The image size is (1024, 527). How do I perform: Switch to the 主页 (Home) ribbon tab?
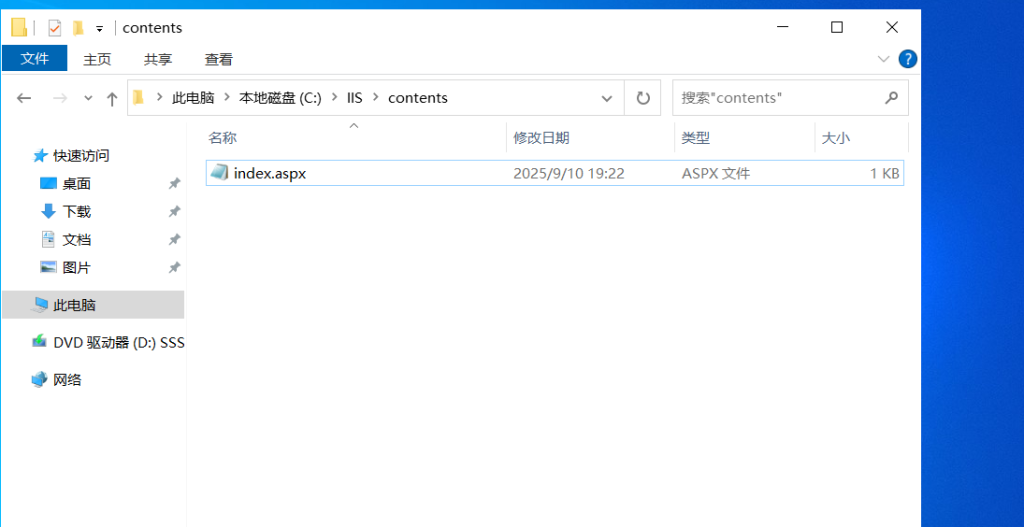coord(97,59)
